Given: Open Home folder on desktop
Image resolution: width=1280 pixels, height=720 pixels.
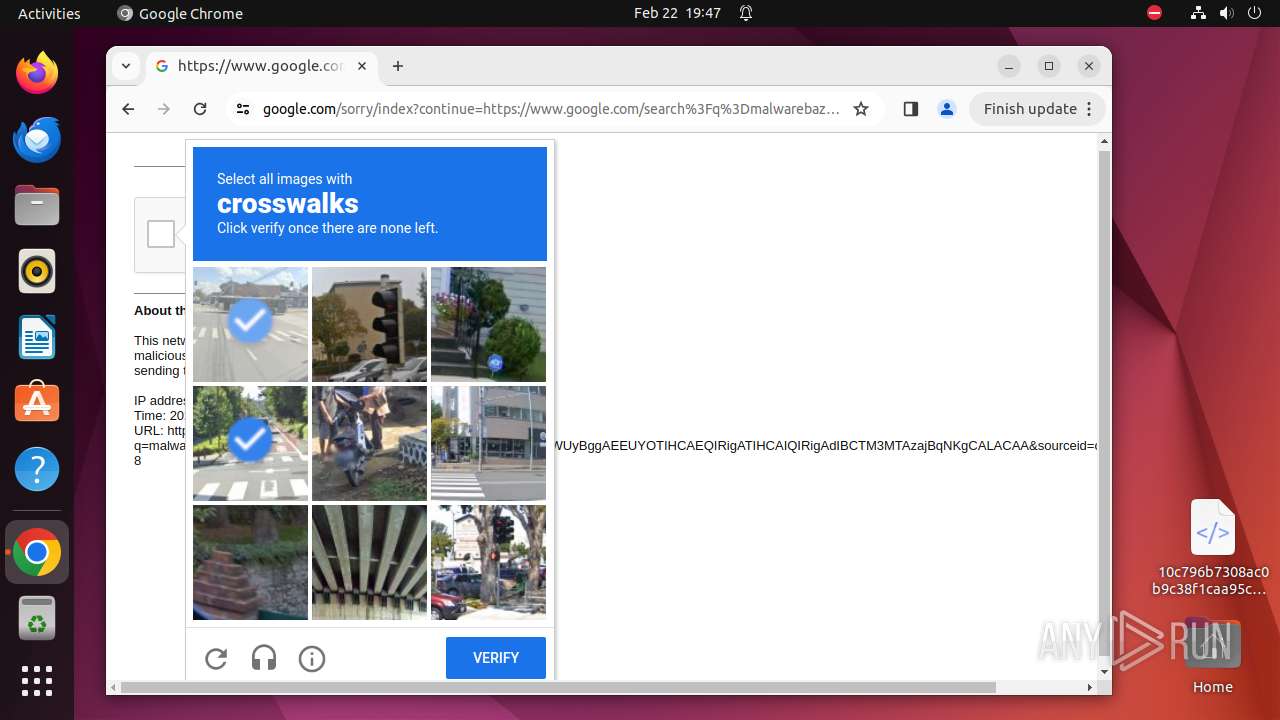Looking at the screenshot, I should tap(1213, 655).
